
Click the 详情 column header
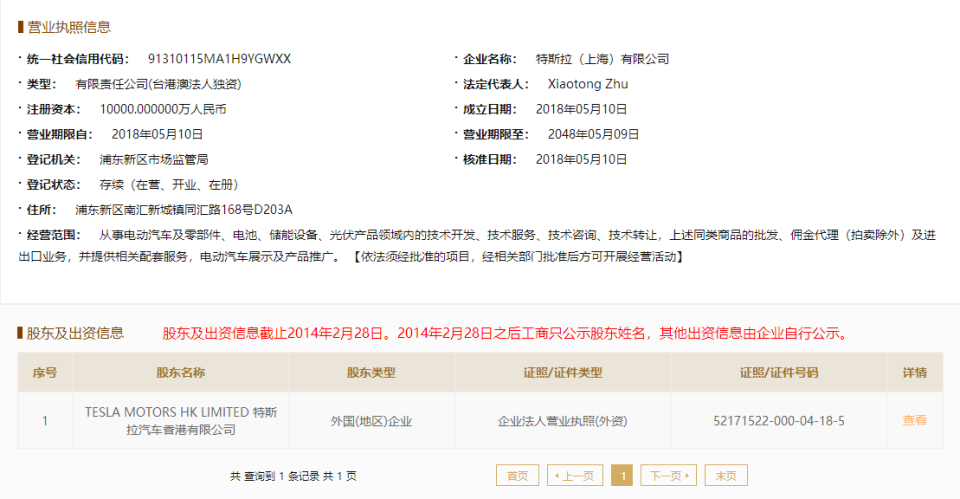pyautogui.click(x=915, y=372)
